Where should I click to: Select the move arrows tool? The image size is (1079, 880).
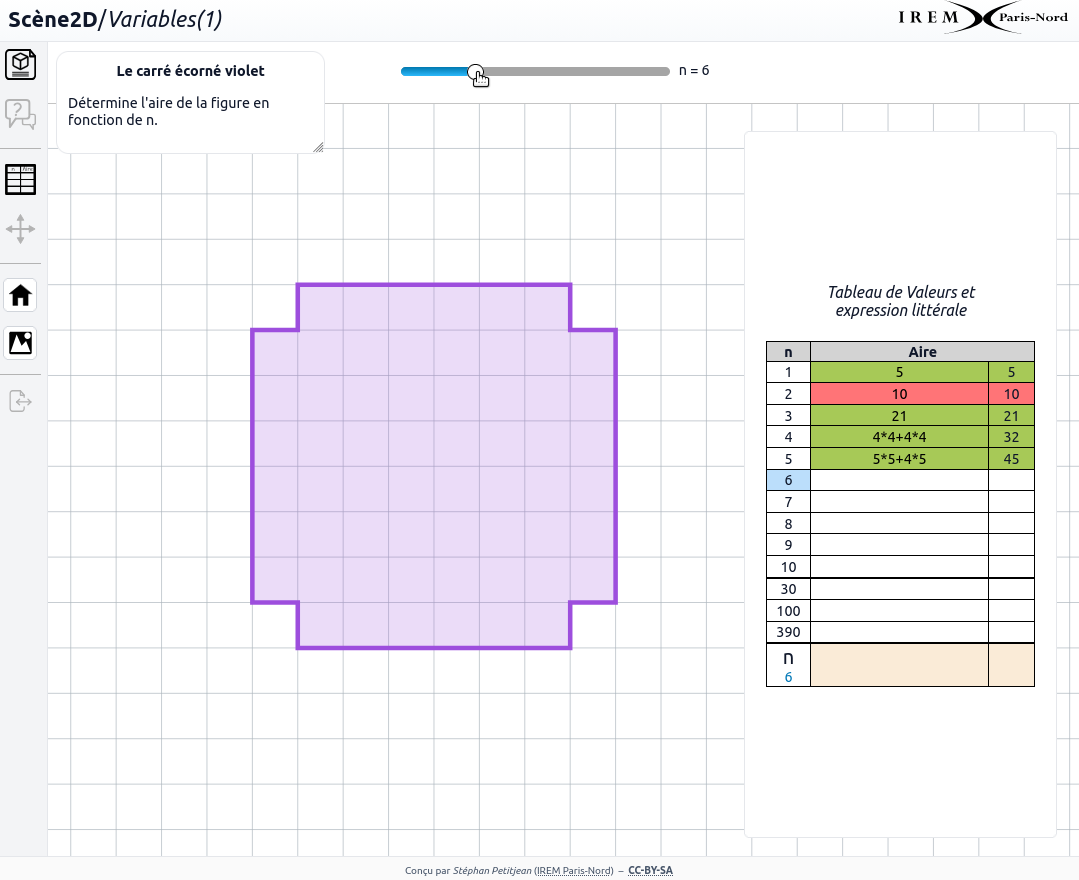[21, 229]
